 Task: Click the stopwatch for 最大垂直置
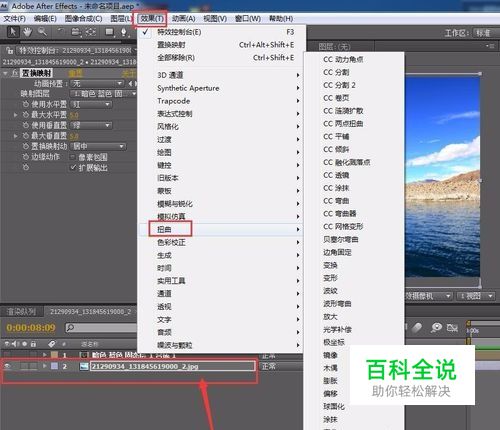[x=26, y=136]
